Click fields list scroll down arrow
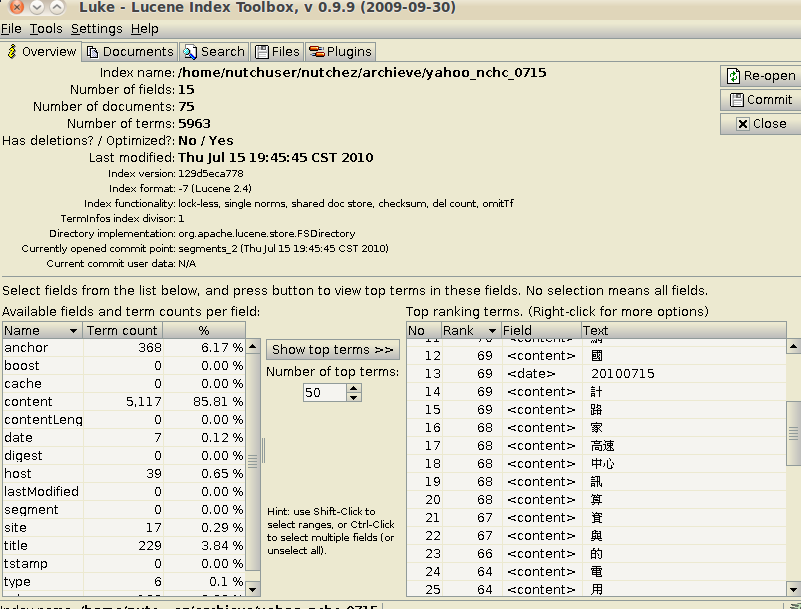Image resolution: width=801 pixels, height=609 pixels. pos(253,589)
